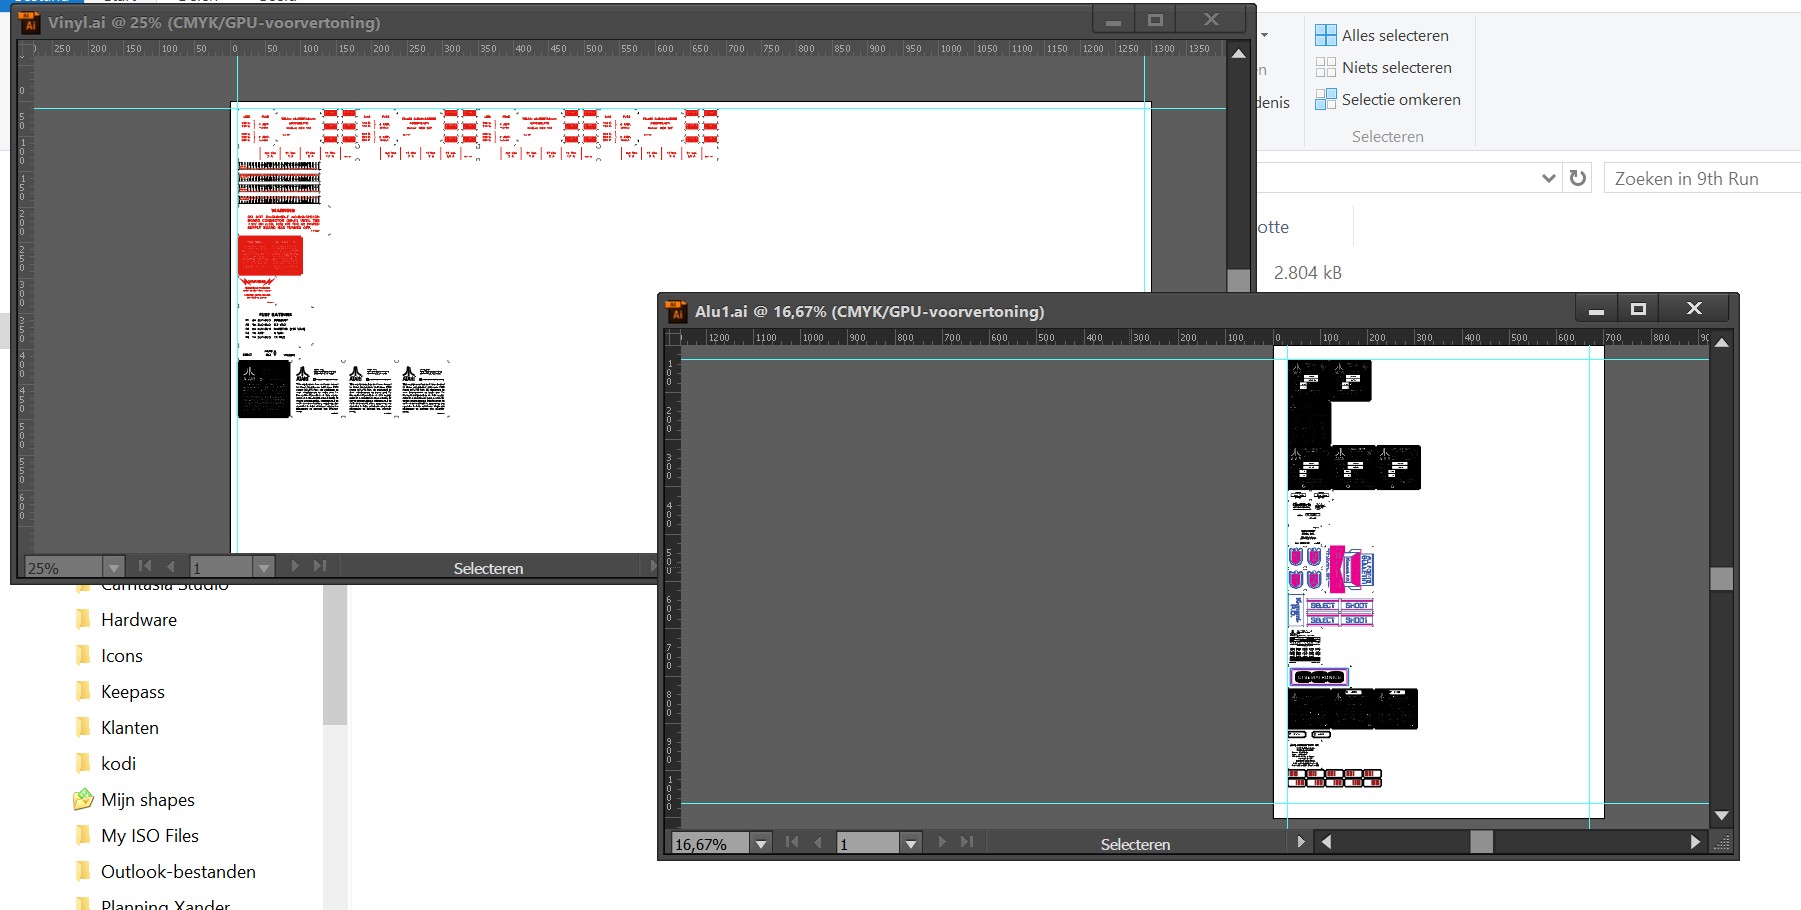Click the Outlook-bestanden folder icon
The width and height of the screenshot is (1801, 910).
click(x=84, y=871)
